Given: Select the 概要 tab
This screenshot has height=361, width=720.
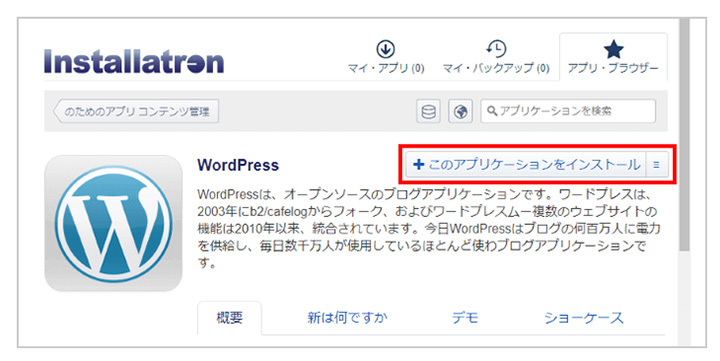Looking at the screenshot, I should [230, 318].
